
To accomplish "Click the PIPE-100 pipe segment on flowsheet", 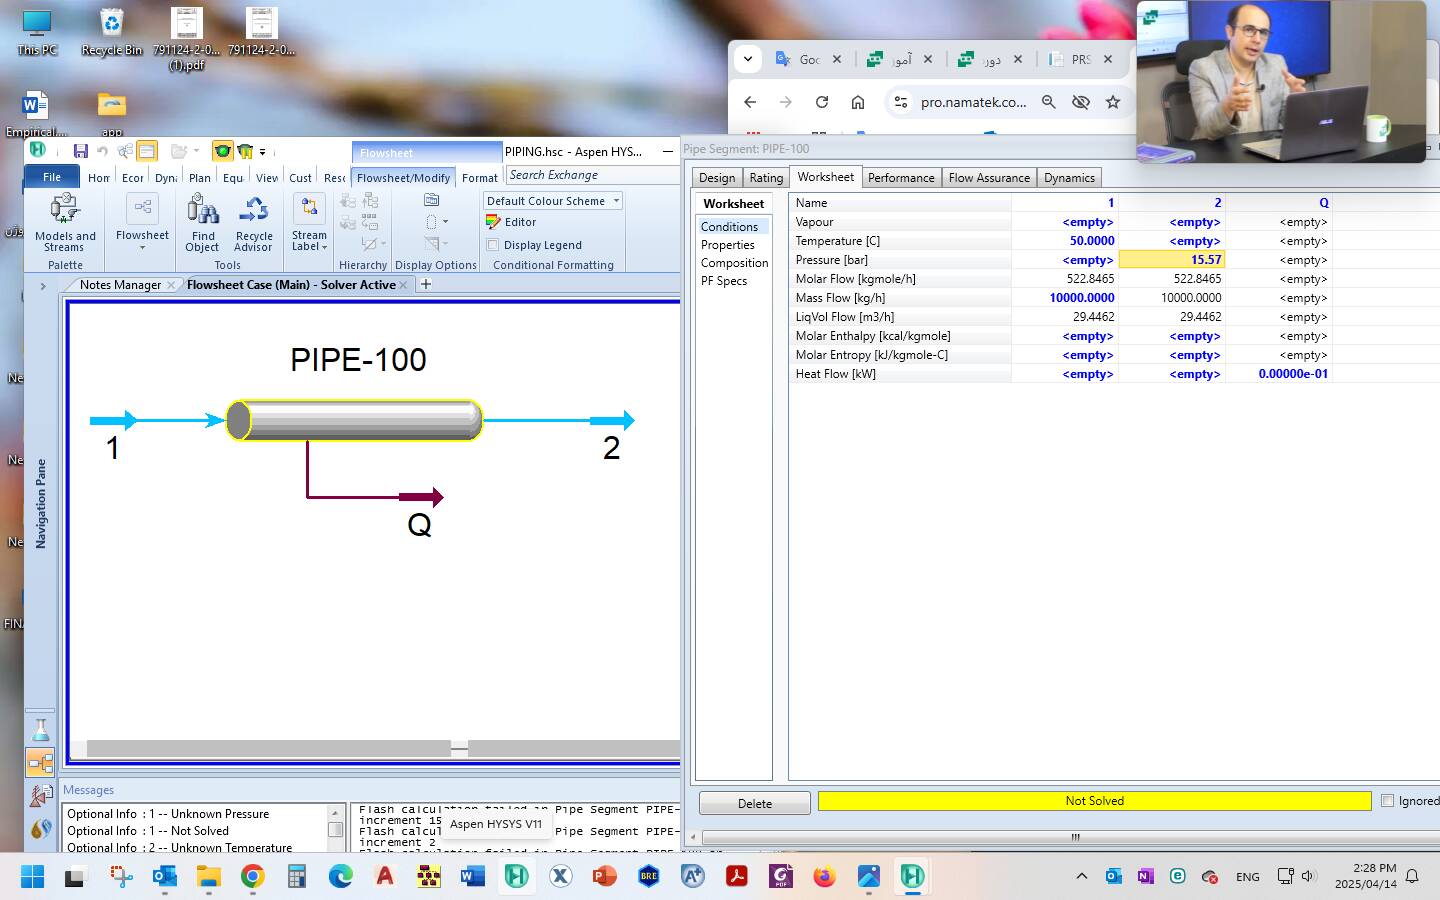I will coord(354,420).
